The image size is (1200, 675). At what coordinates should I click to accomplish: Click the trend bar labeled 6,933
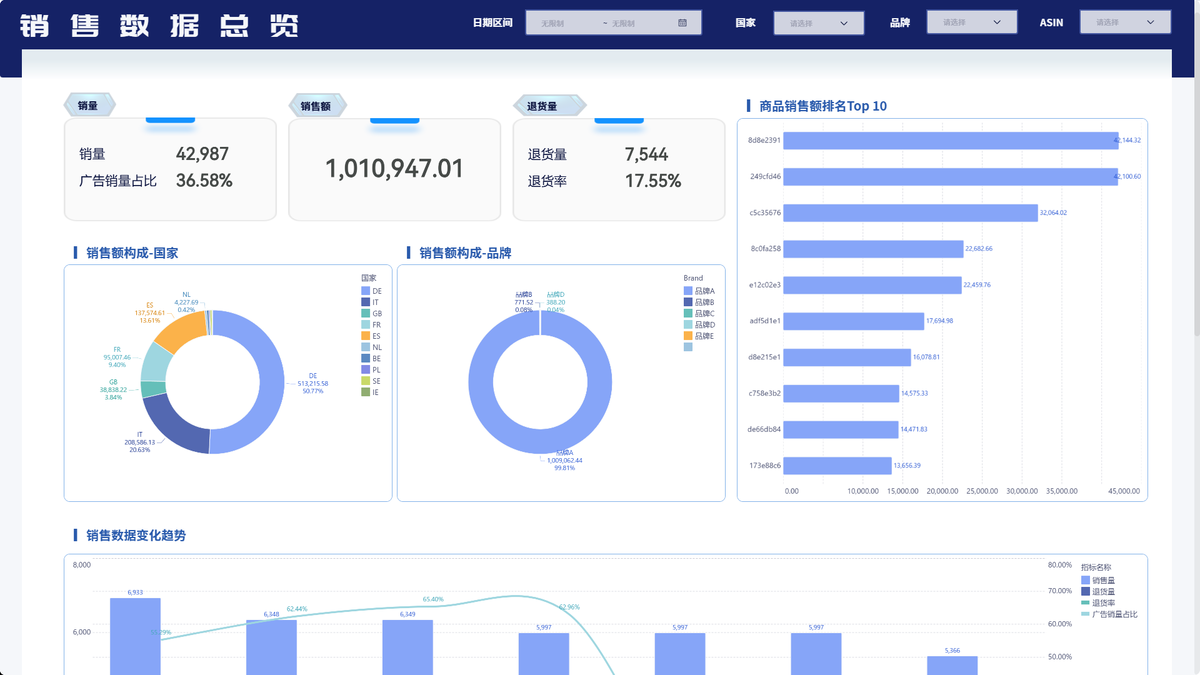(x=135, y=636)
